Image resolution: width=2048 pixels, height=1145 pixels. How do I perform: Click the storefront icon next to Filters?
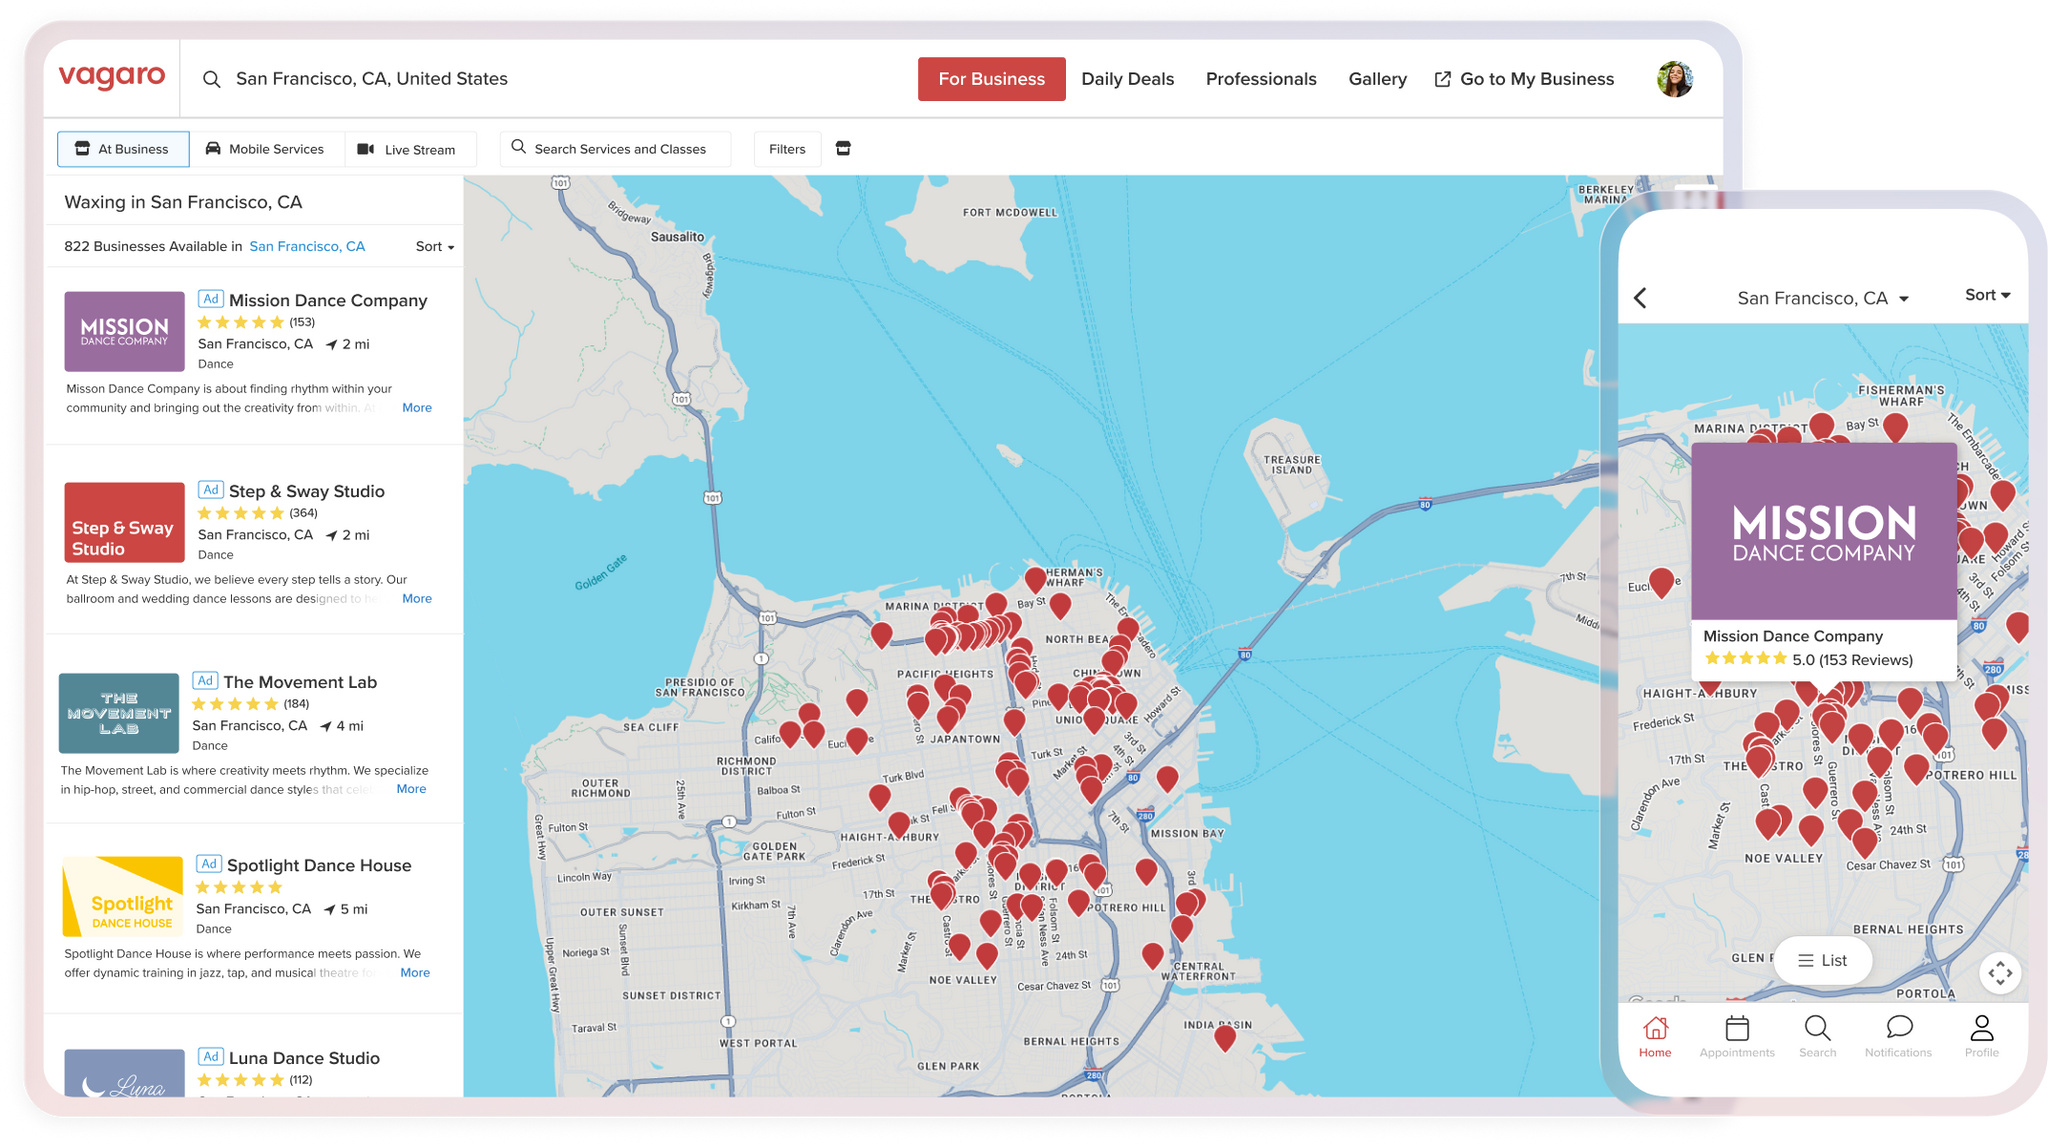click(x=843, y=149)
